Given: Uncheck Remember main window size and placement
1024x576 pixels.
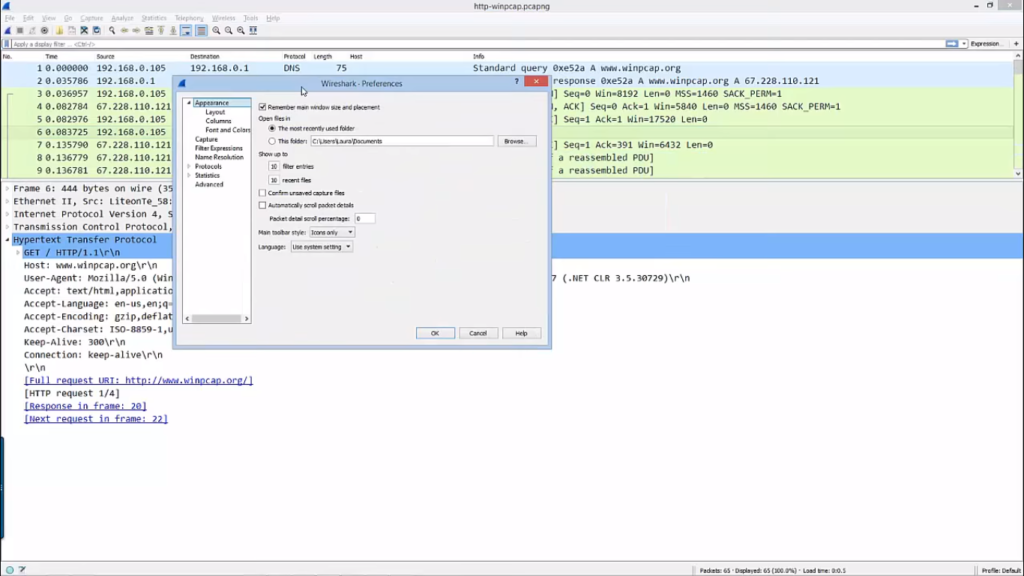Looking at the screenshot, I should (262, 106).
